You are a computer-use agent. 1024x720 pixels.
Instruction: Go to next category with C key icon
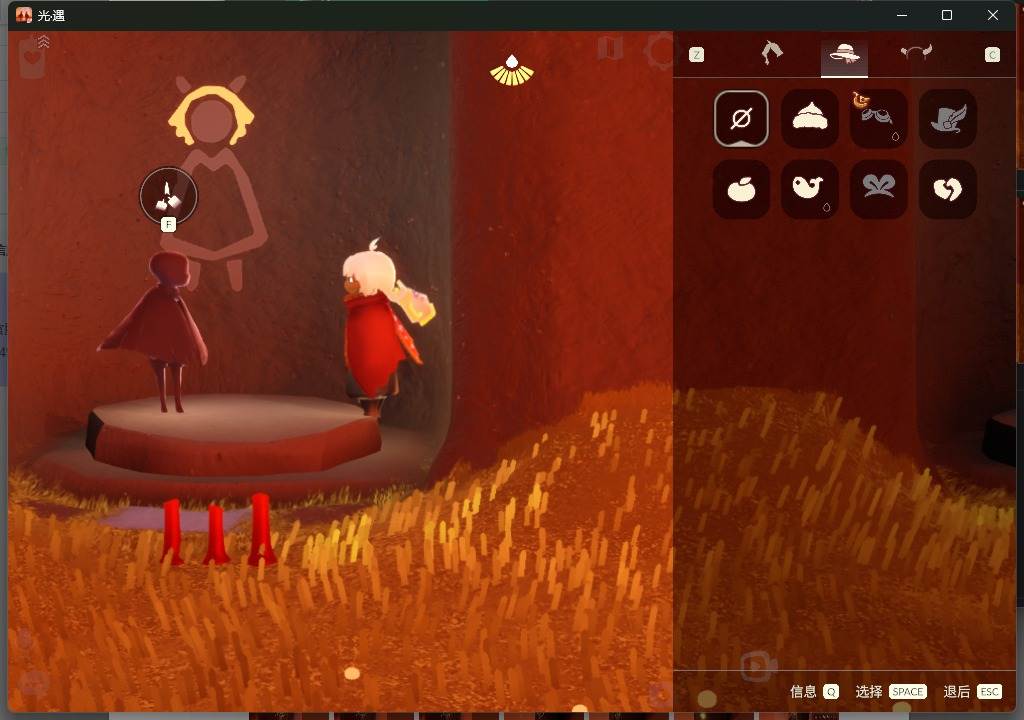(992, 55)
